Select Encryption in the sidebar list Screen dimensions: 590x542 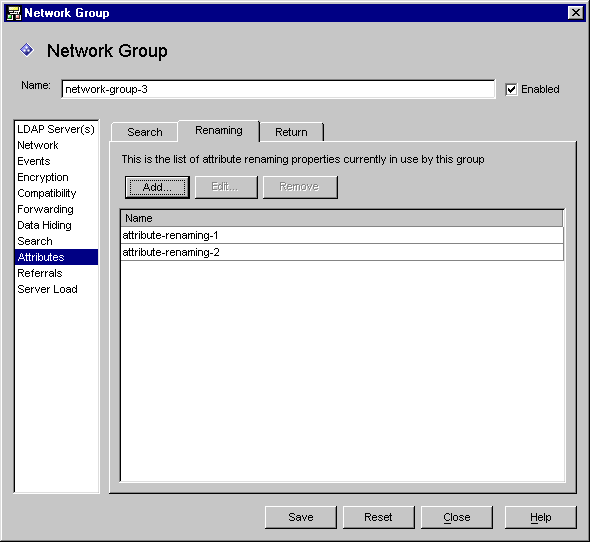[56, 177]
